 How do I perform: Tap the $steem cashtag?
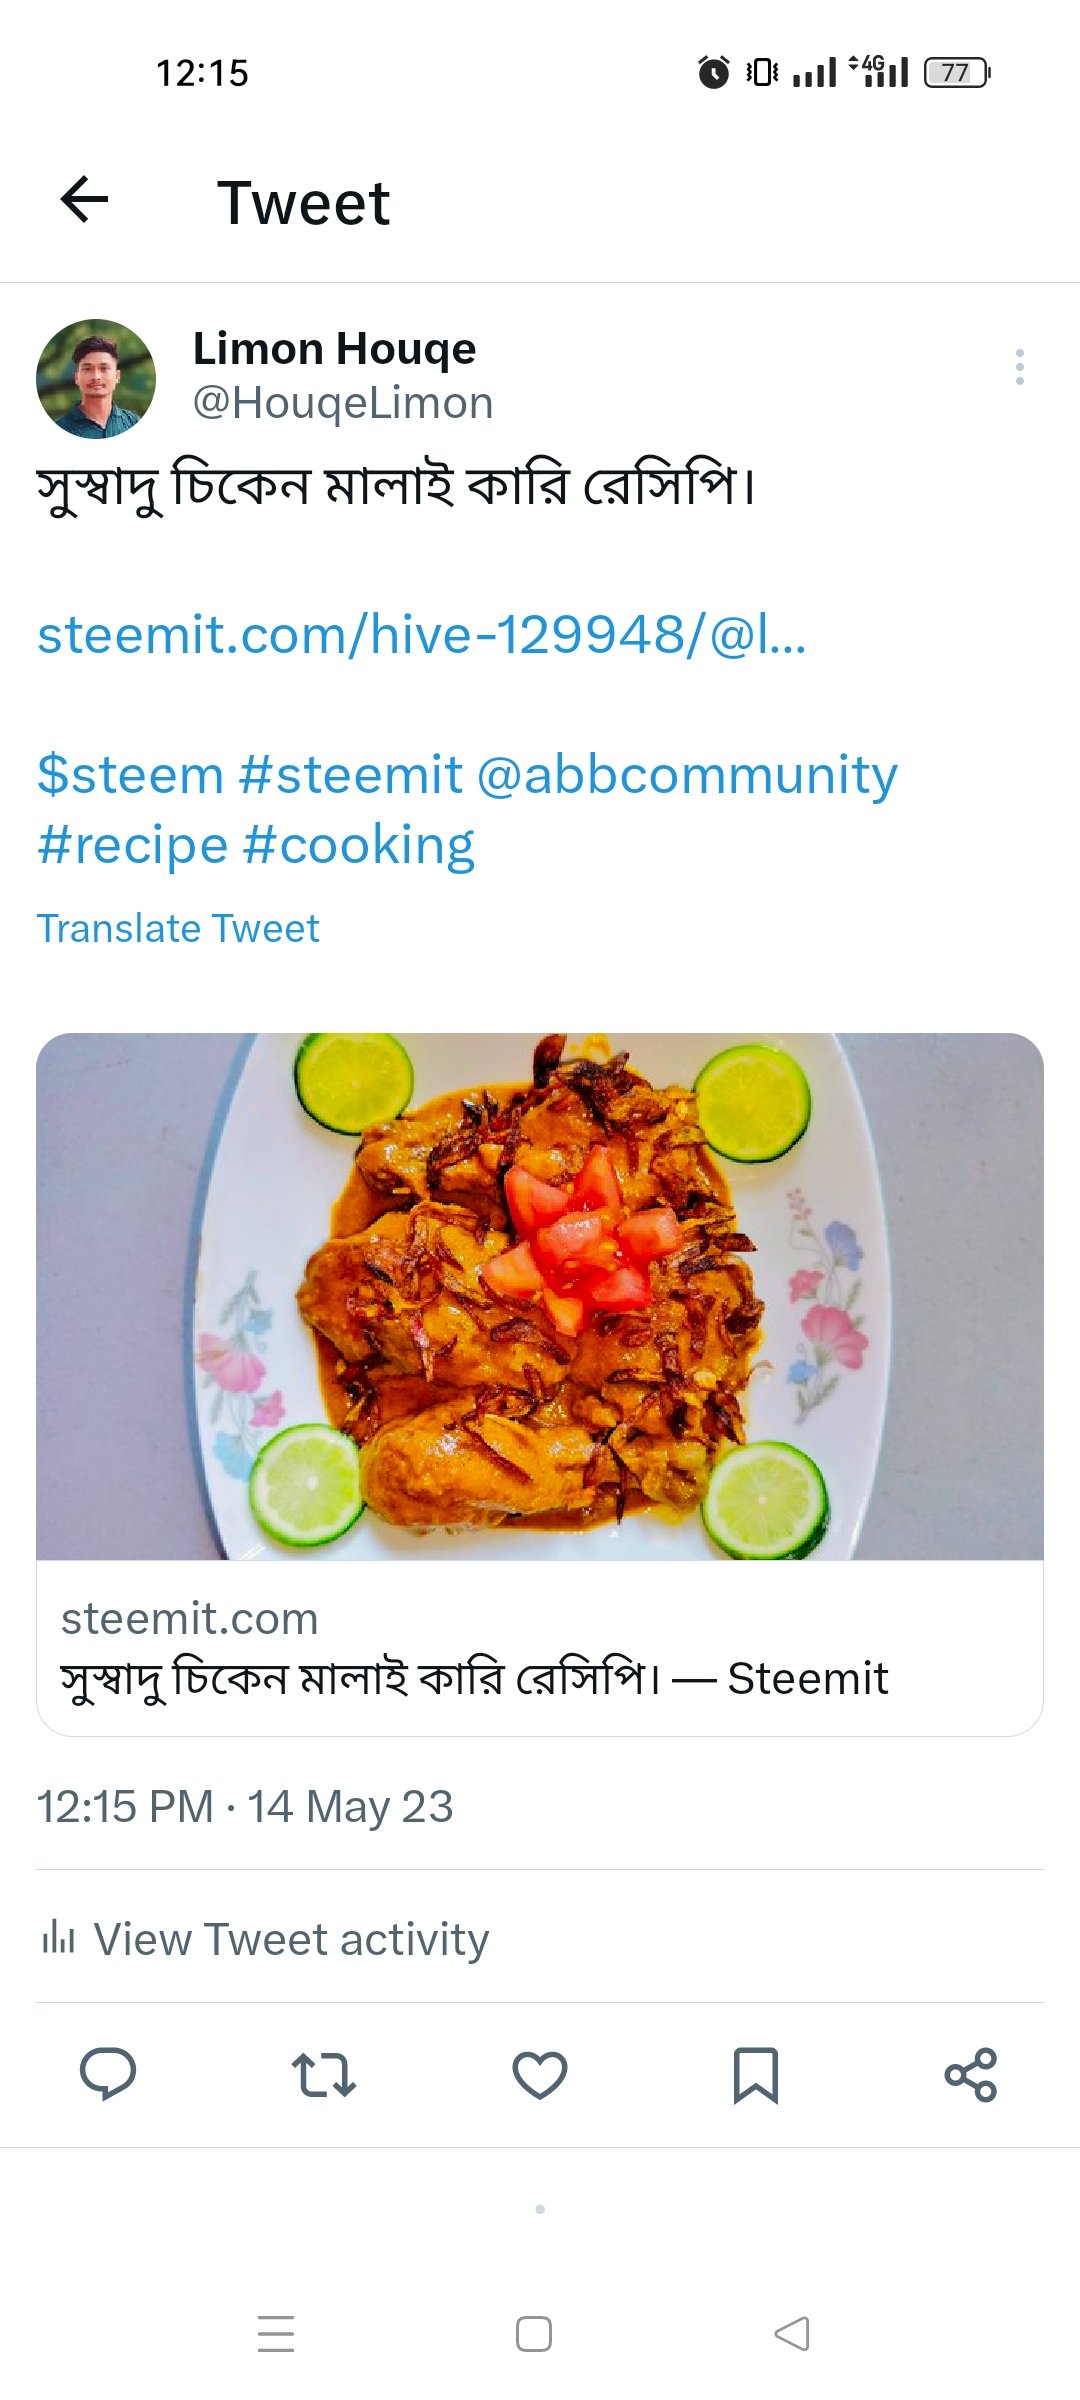[x=130, y=775]
